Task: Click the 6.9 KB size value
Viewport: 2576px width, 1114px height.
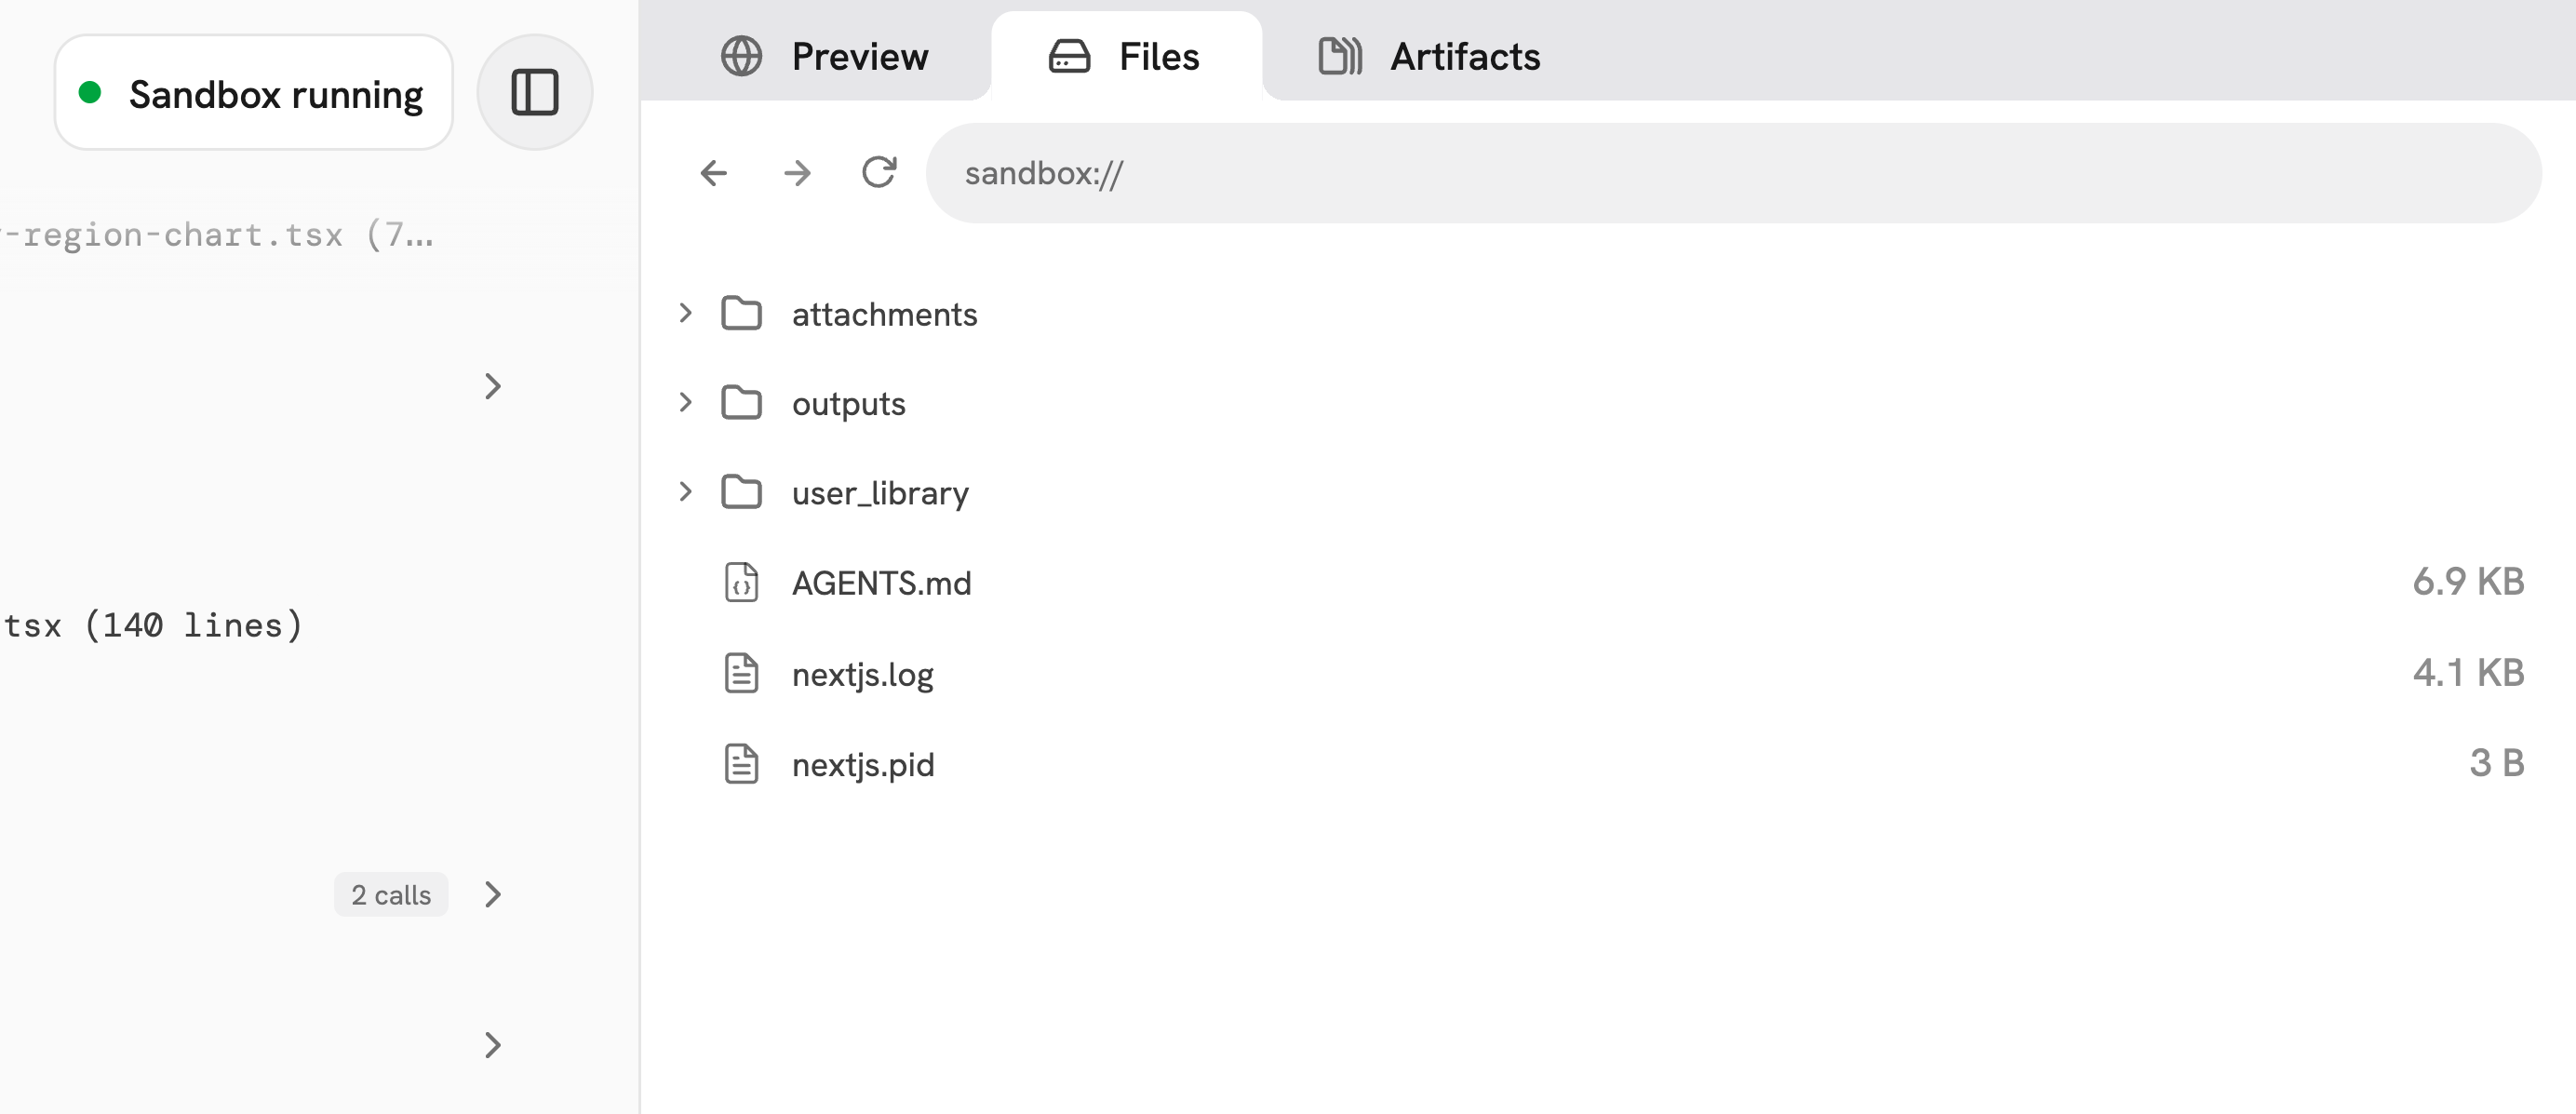Action: click(x=2467, y=581)
